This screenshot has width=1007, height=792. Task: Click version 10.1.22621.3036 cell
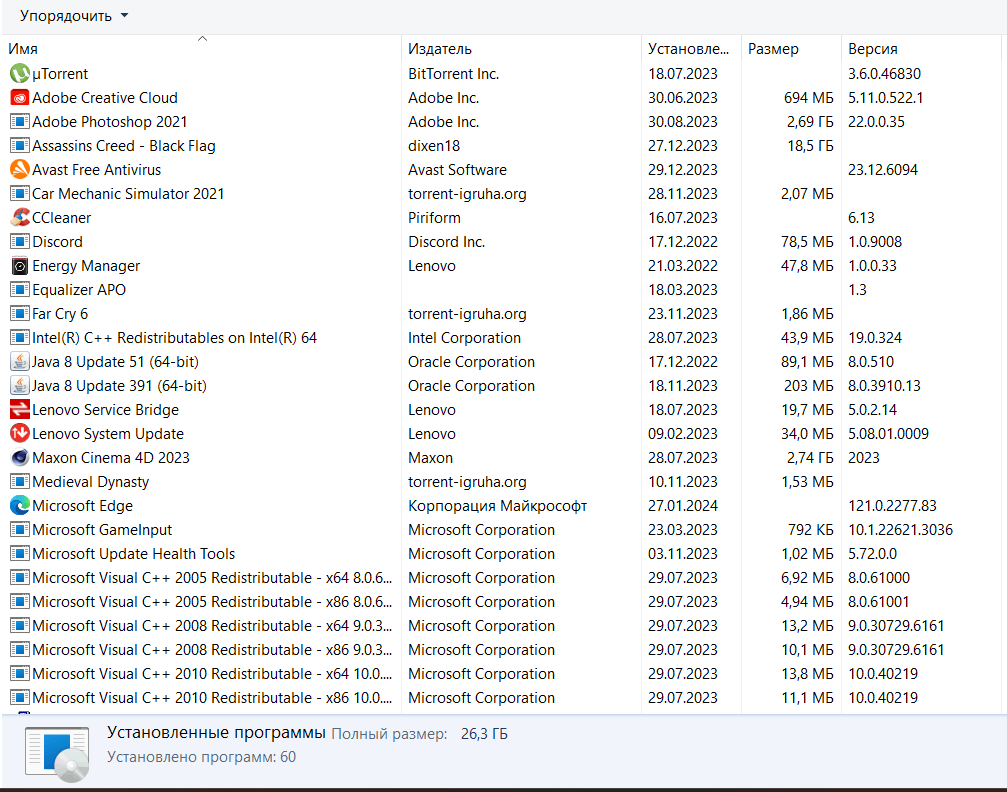coord(900,529)
